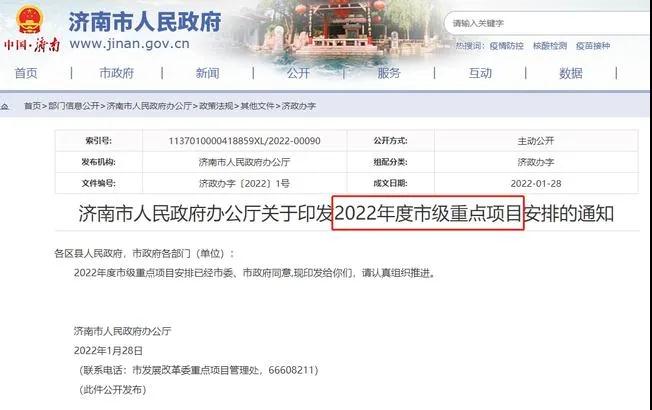Click the 济南市人民政府 site title
This screenshot has width=652, height=410.
click(x=145, y=22)
